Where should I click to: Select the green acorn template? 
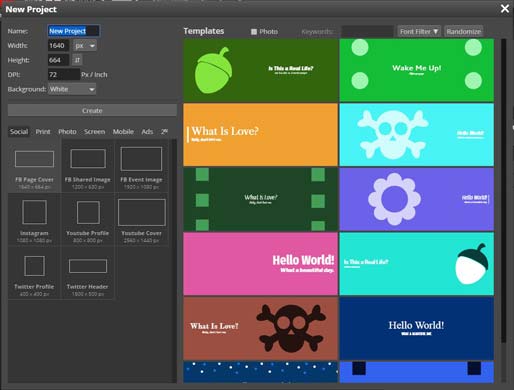click(x=261, y=70)
